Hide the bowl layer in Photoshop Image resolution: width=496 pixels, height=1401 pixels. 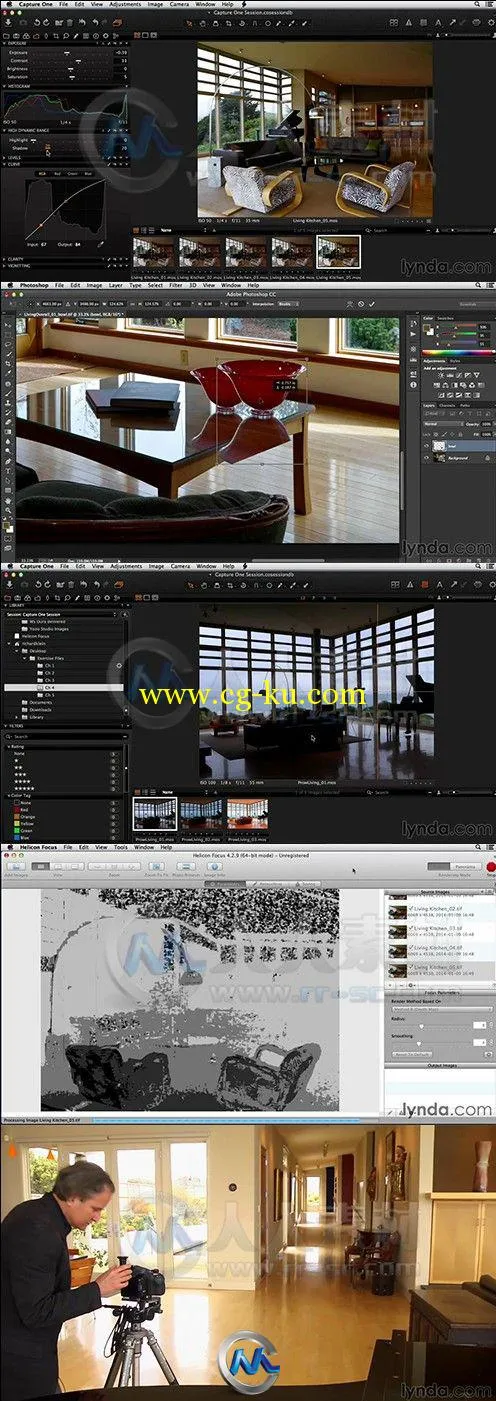pyautogui.click(x=427, y=446)
